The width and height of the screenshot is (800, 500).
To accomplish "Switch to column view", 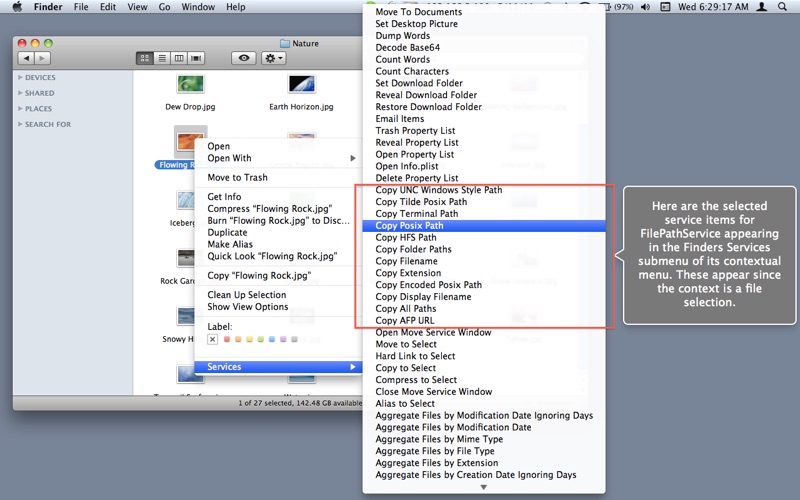I will pos(179,58).
